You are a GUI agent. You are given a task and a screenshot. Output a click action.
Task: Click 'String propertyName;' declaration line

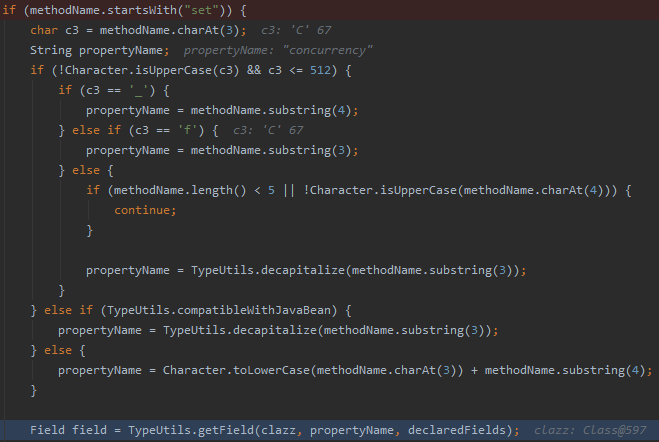[100, 50]
